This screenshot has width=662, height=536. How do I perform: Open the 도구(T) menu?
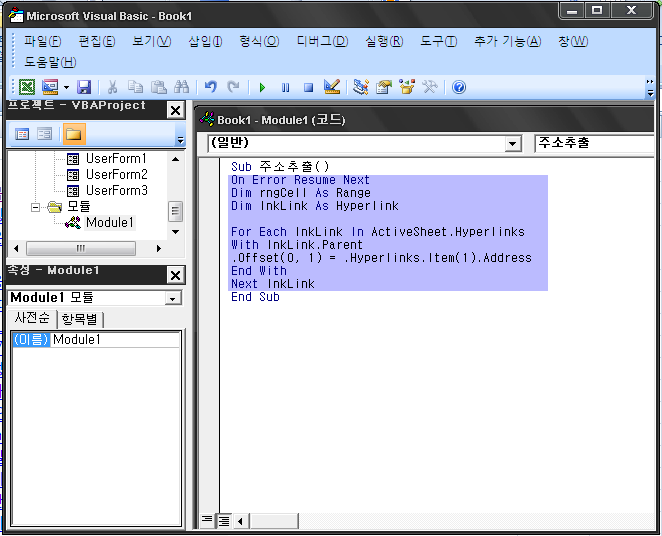click(x=438, y=41)
